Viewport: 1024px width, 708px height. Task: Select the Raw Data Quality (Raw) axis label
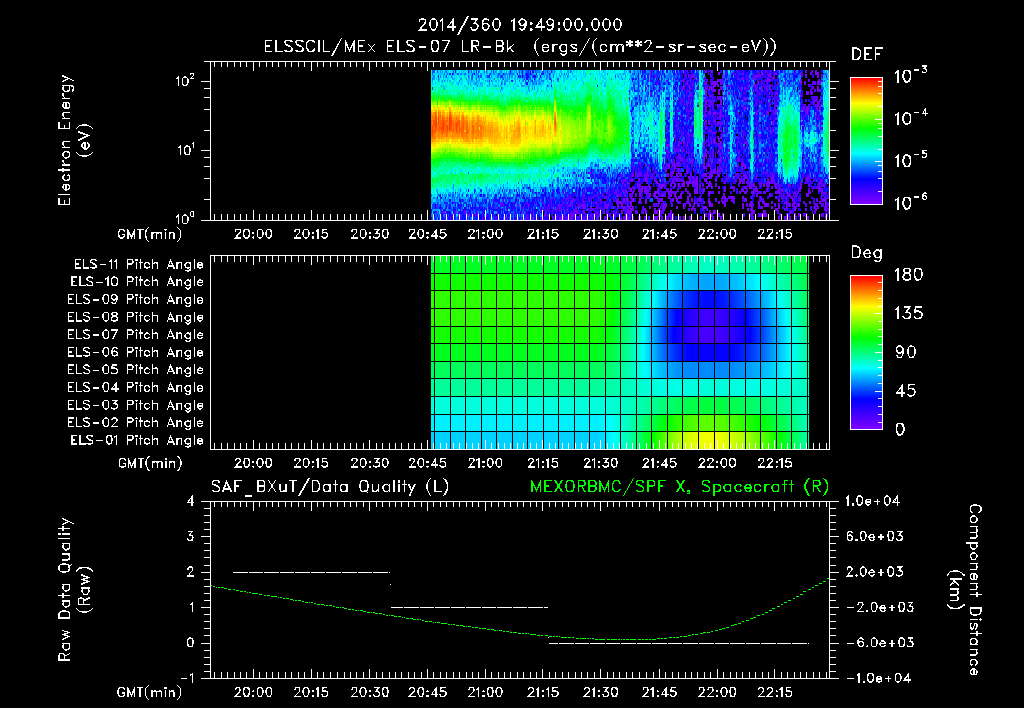tap(74, 590)
